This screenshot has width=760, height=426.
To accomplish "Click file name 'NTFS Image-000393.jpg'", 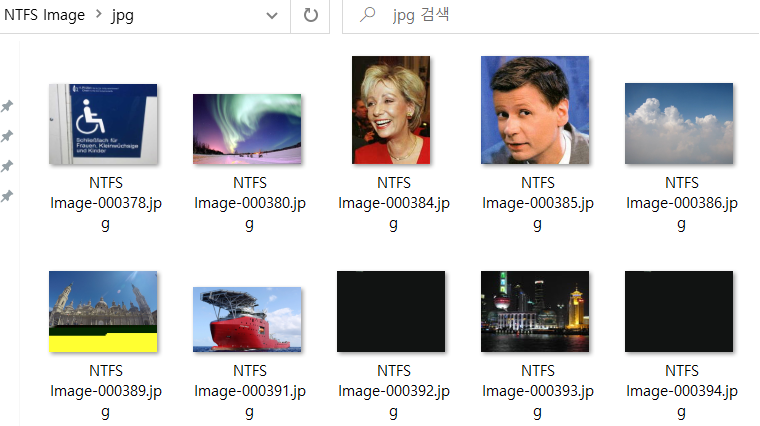I will 538,391.
